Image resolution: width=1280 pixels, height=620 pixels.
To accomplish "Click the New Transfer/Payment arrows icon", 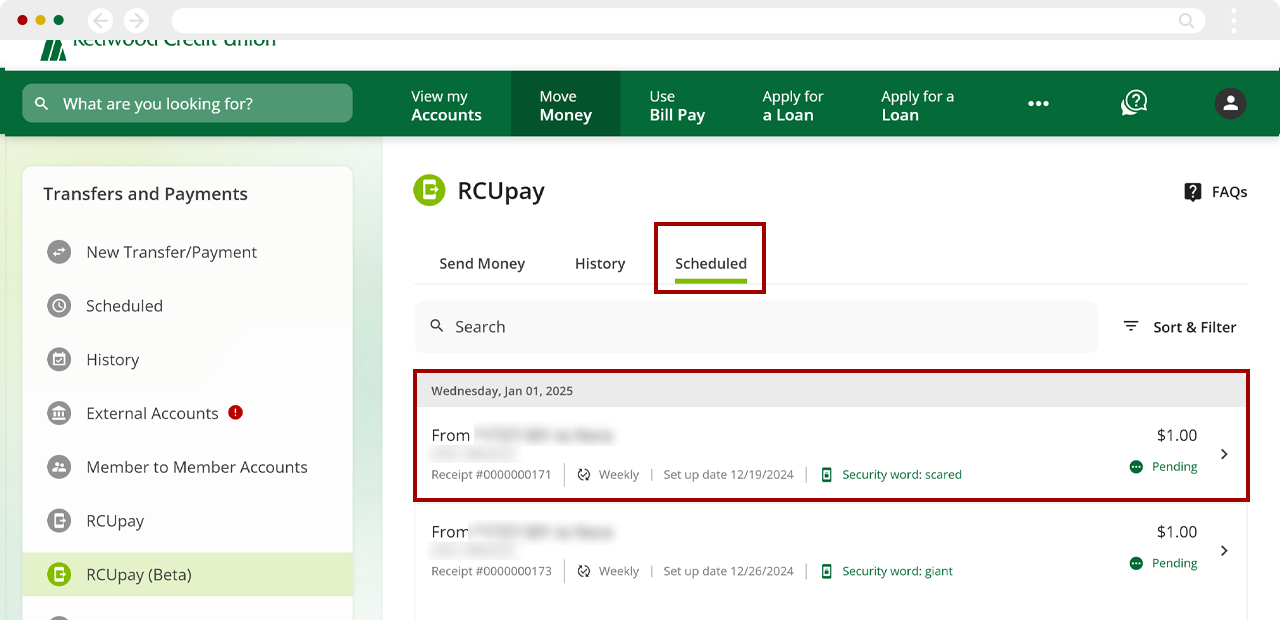I will (x=59, y=252).
